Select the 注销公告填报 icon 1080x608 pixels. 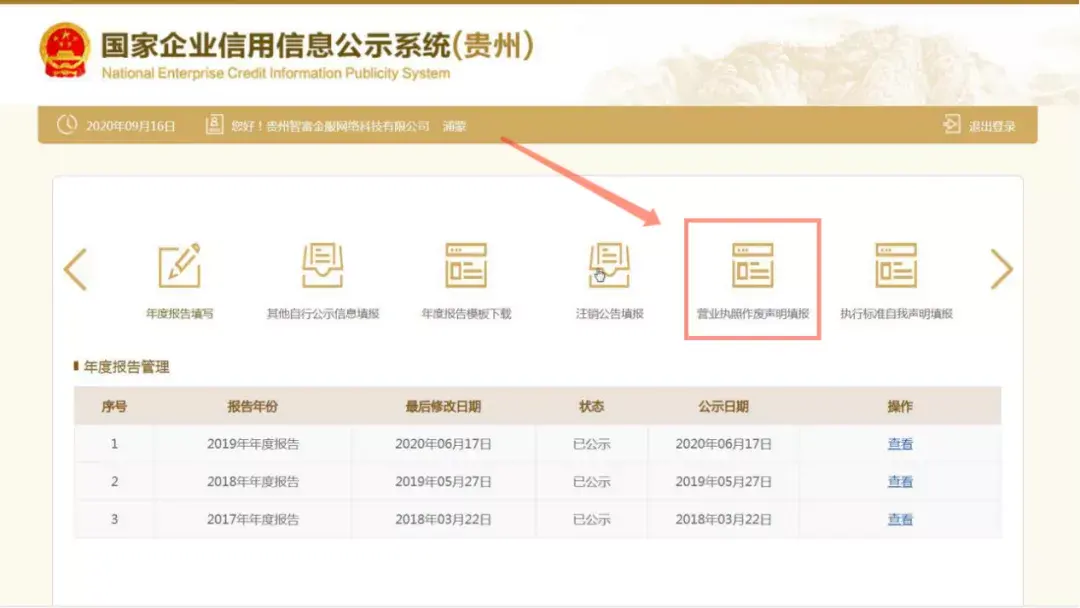[x=609, y=267]
